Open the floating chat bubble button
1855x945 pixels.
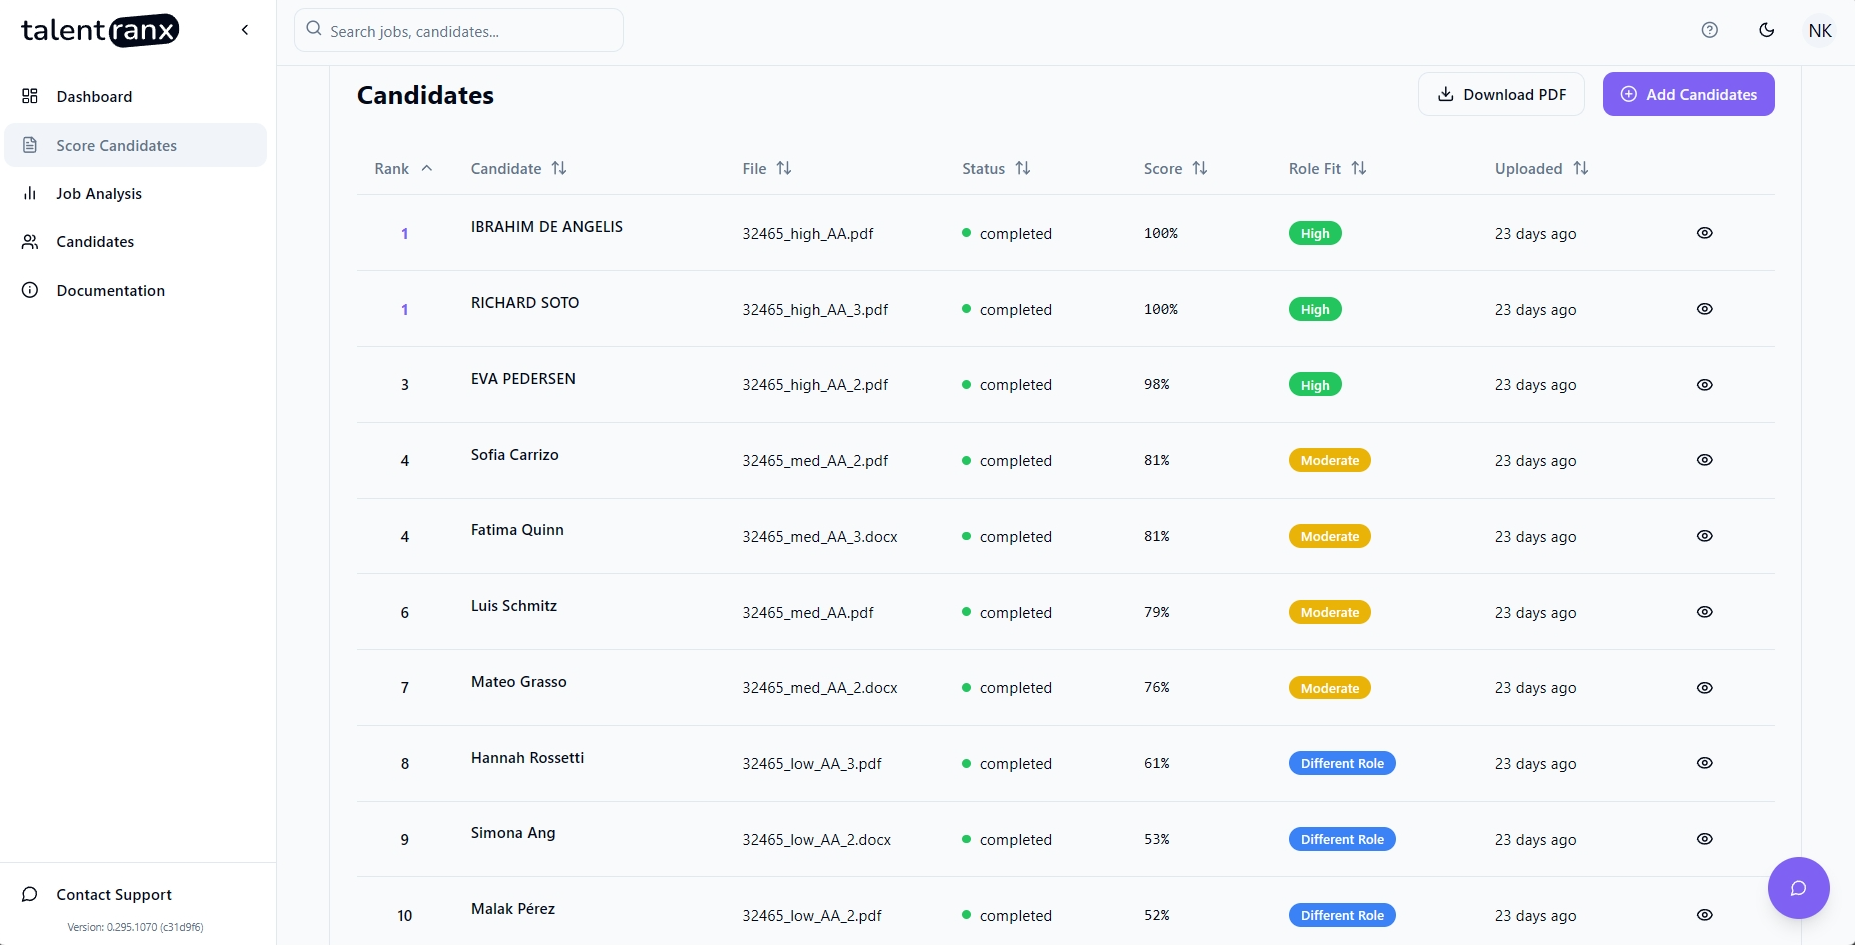pos(1797,887)
